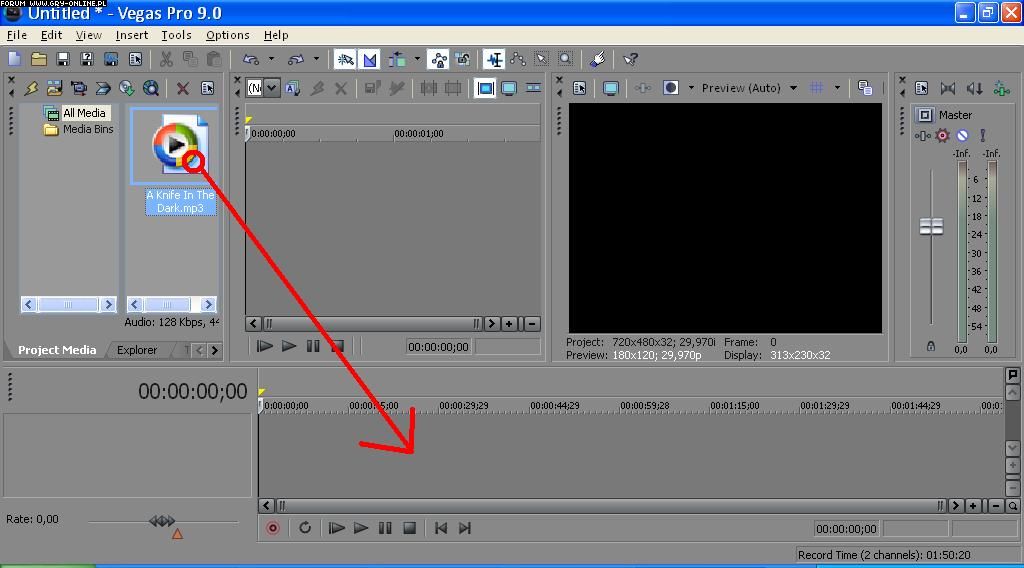Select the A Knife In The Dark.mp3 thumbnail

pyautogui.click(x=175, y=147)
